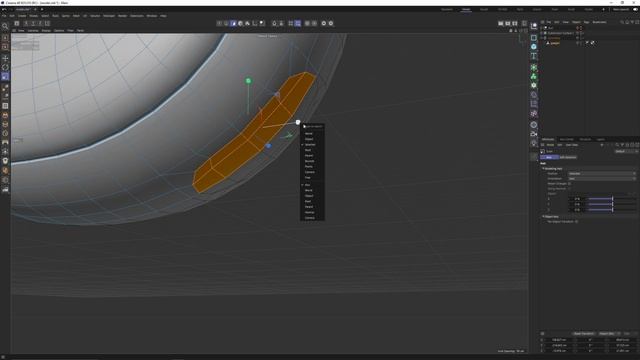
Task: Toggle Y axis lock in top toolbar
Action: (33, 23)
